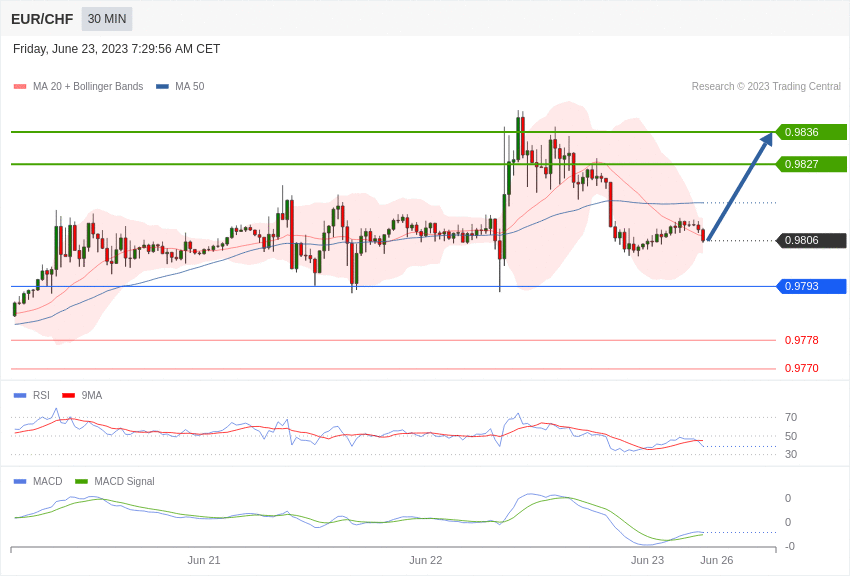Click the MA 50 blue legend swatch
Screen dimensions: 850x576
pos(162,87)
